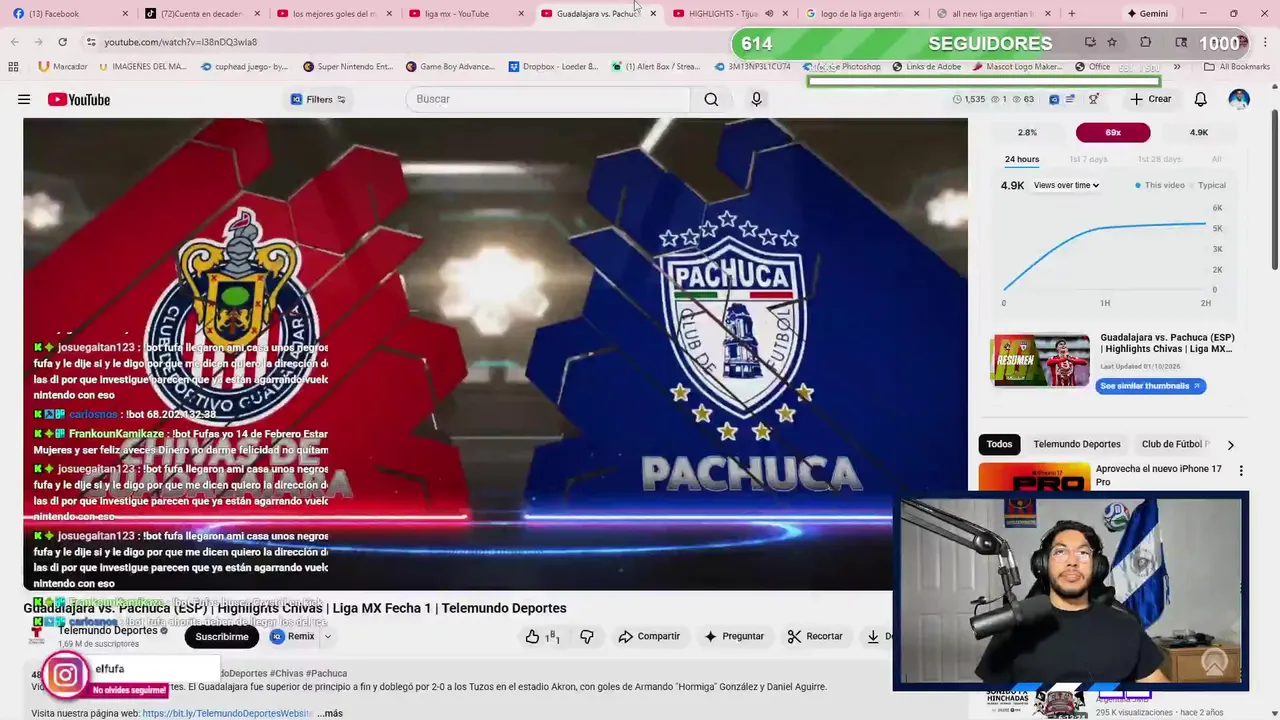Select the 1st 28 days stats tab
The width and height of the screenshot is (1280, 720).
[x=1159, y=159]
